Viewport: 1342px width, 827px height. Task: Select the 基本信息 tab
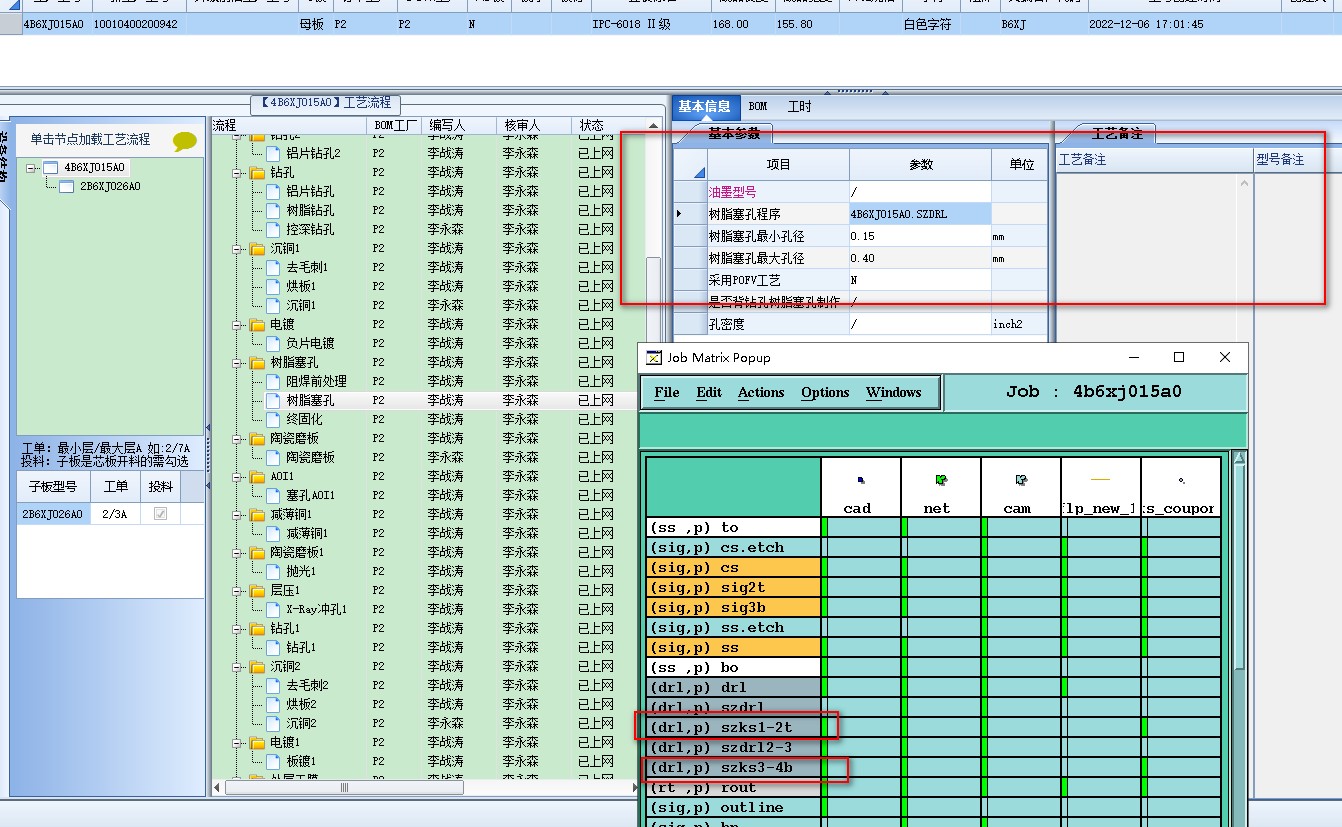pyautogui.click(x=704, y=107)
